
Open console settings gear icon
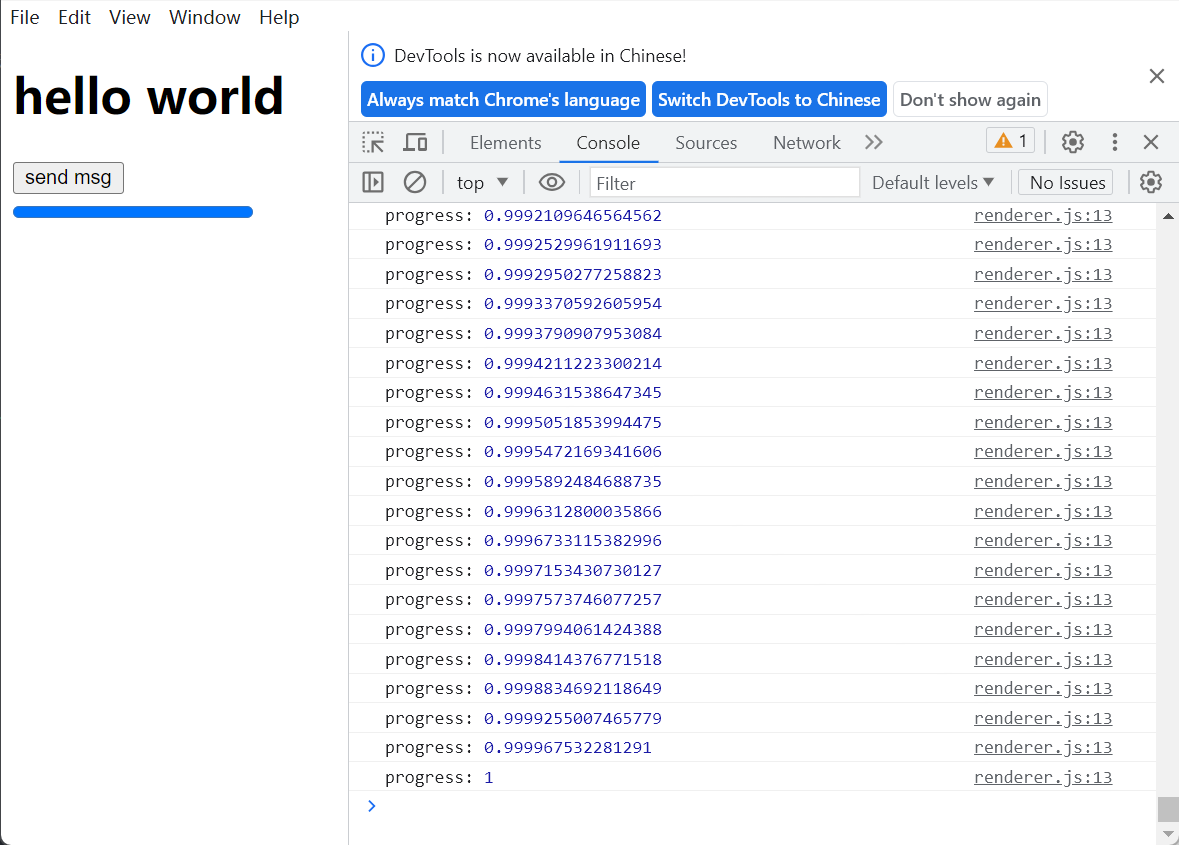pos(1150,182)
